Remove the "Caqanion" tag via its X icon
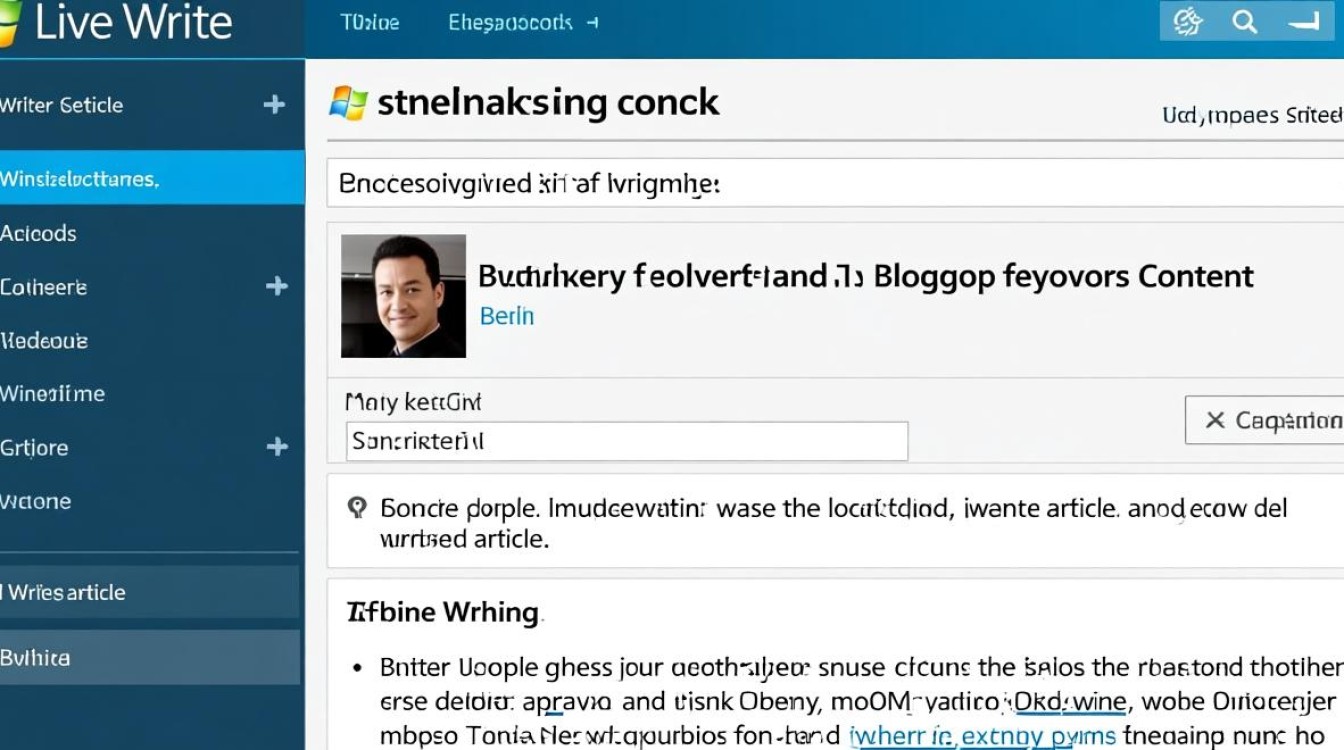Viewport: 1344px width, 750px height. 1218,420
